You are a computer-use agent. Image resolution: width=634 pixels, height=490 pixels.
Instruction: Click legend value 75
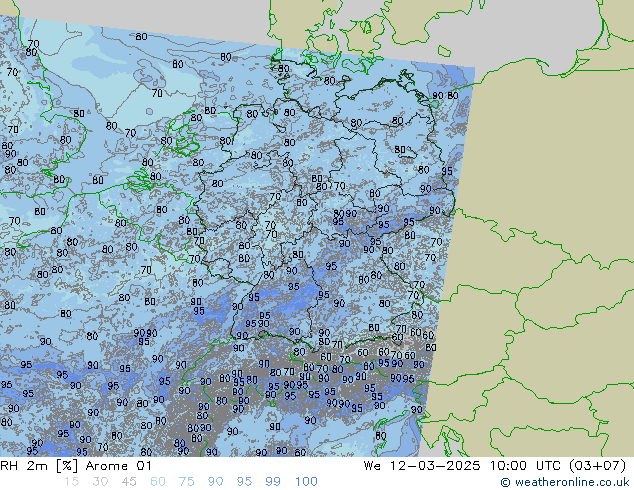(186, 482)
